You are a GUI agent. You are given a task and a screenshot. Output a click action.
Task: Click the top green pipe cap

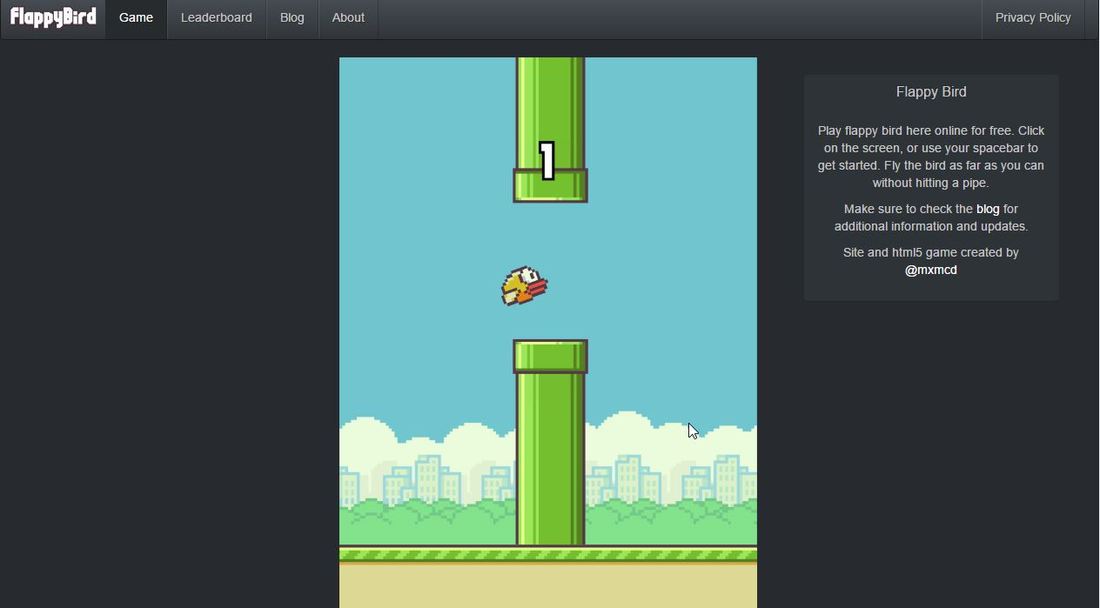[x=550, y=186]
